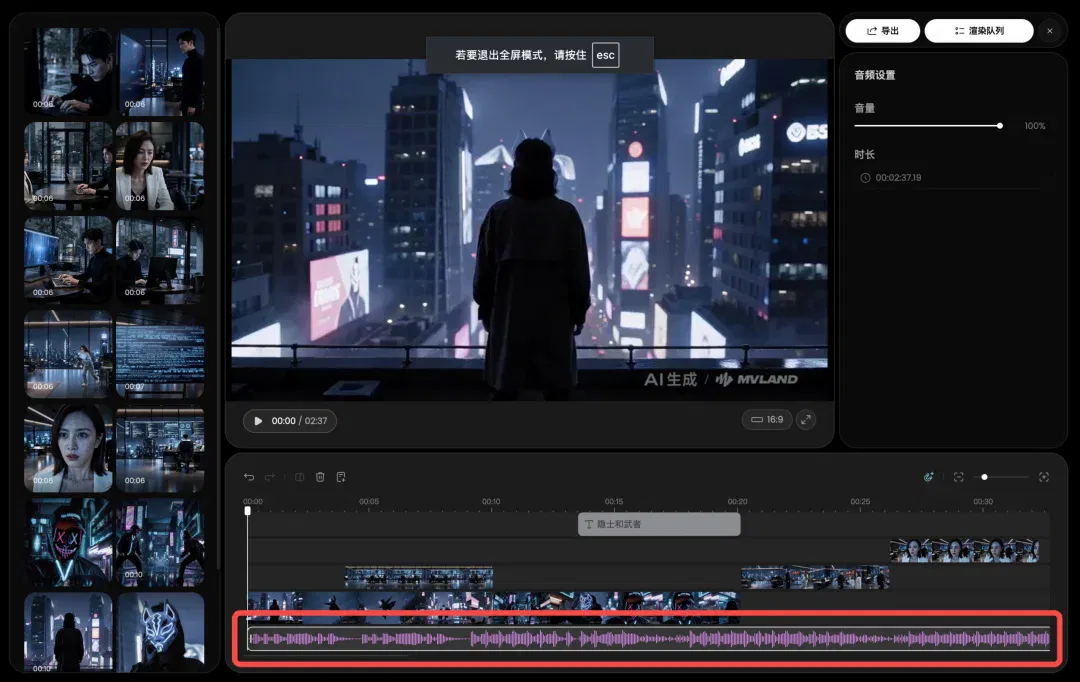This screenshot has height=682, width=1080.
Task: Select the woman running in hall thumbnail
Action: (x=68, y=353)
